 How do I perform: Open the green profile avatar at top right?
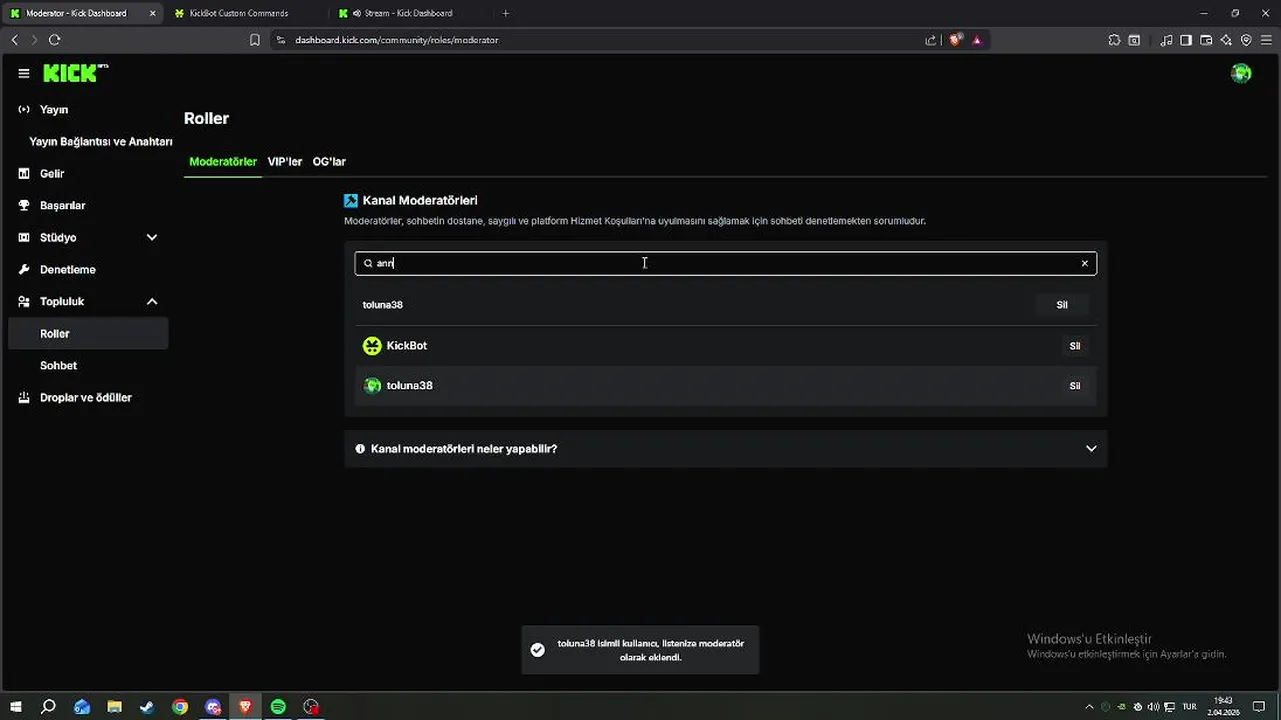pos(1241,73)
